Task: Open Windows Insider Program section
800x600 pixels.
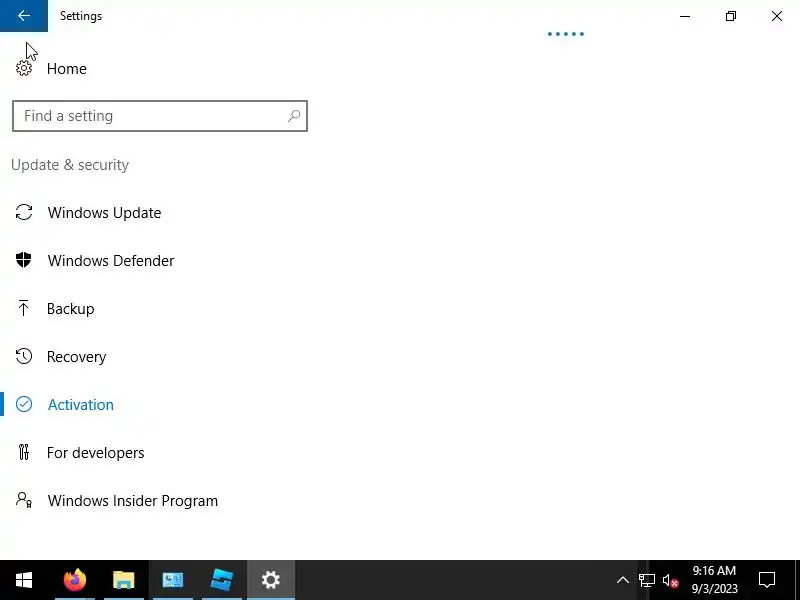Action: click(x=133, y=501)
